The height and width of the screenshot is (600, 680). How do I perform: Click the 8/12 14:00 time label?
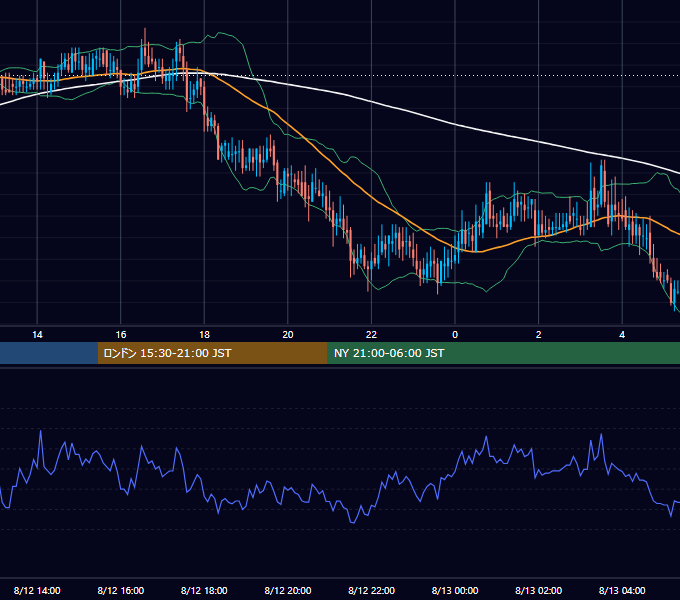(37, 590)
